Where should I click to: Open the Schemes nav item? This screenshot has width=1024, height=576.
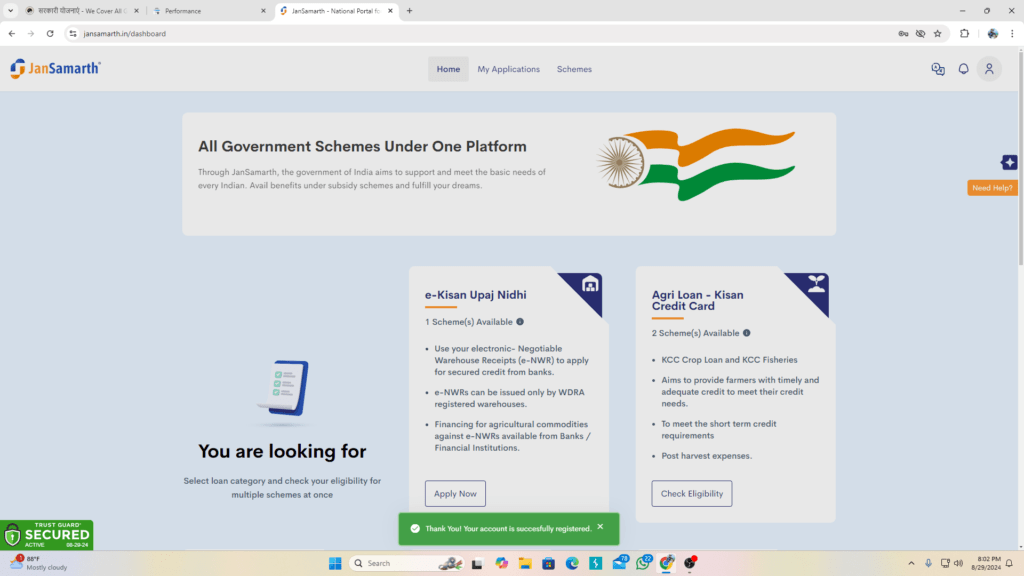574,69
